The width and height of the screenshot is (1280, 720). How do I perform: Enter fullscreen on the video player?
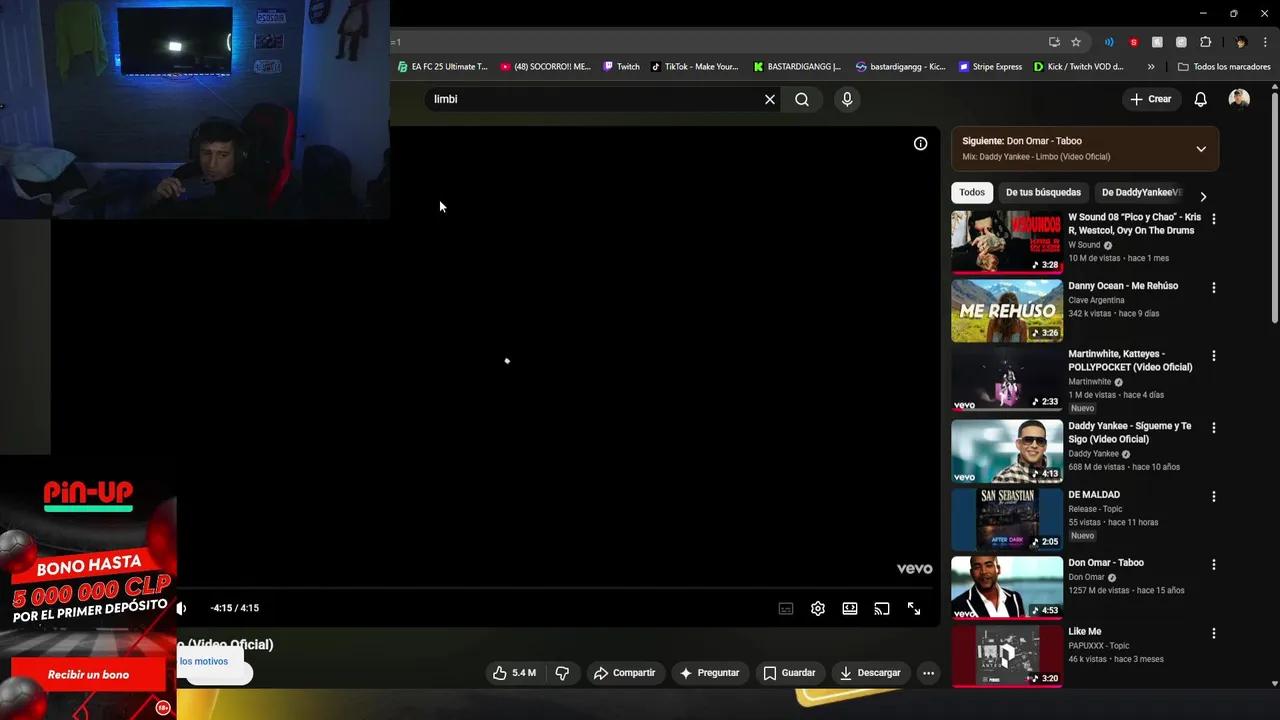pos(913,608)
